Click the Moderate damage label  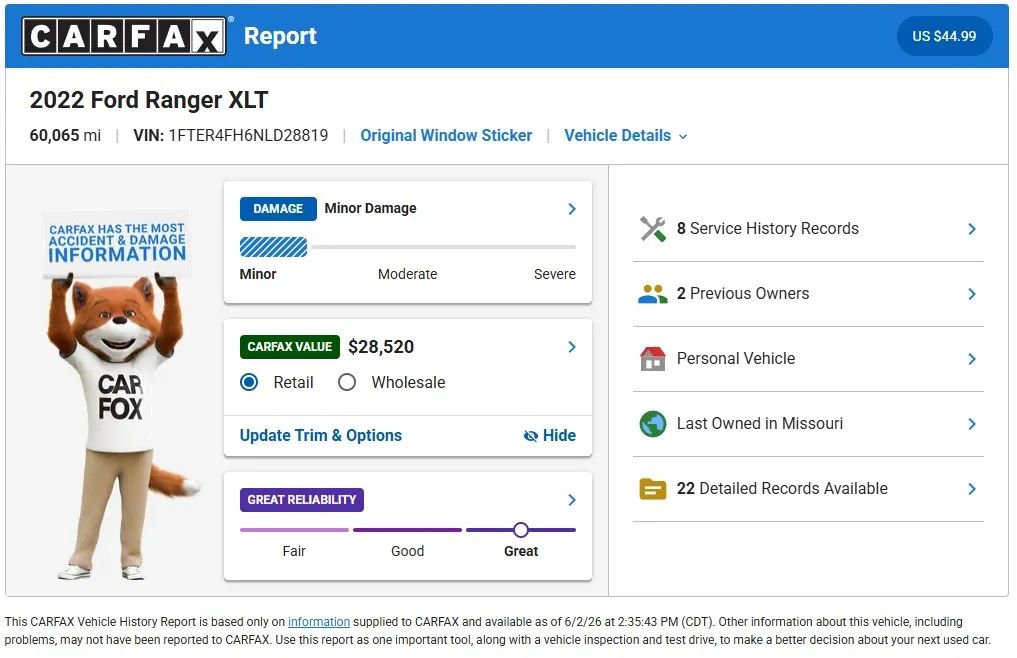(407, 274)
